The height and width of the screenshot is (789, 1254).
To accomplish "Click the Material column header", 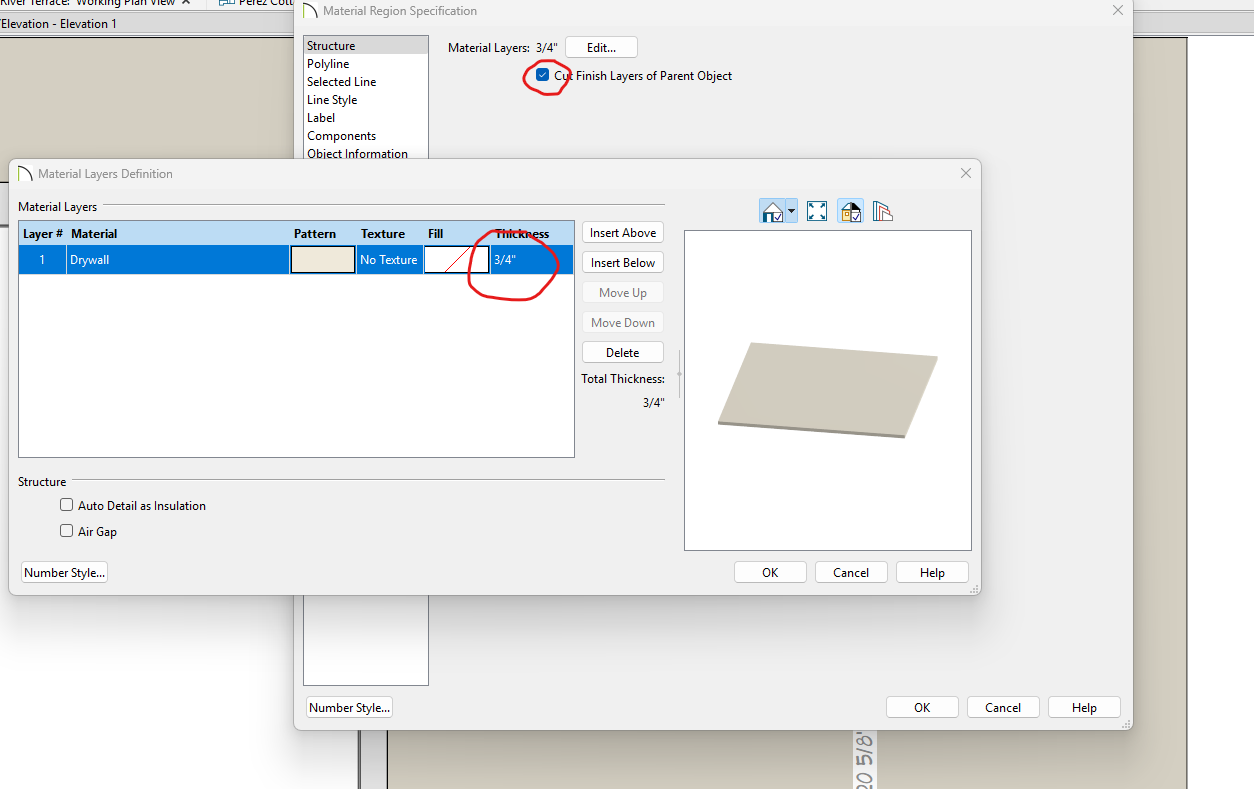I will (x=178, y=233).
